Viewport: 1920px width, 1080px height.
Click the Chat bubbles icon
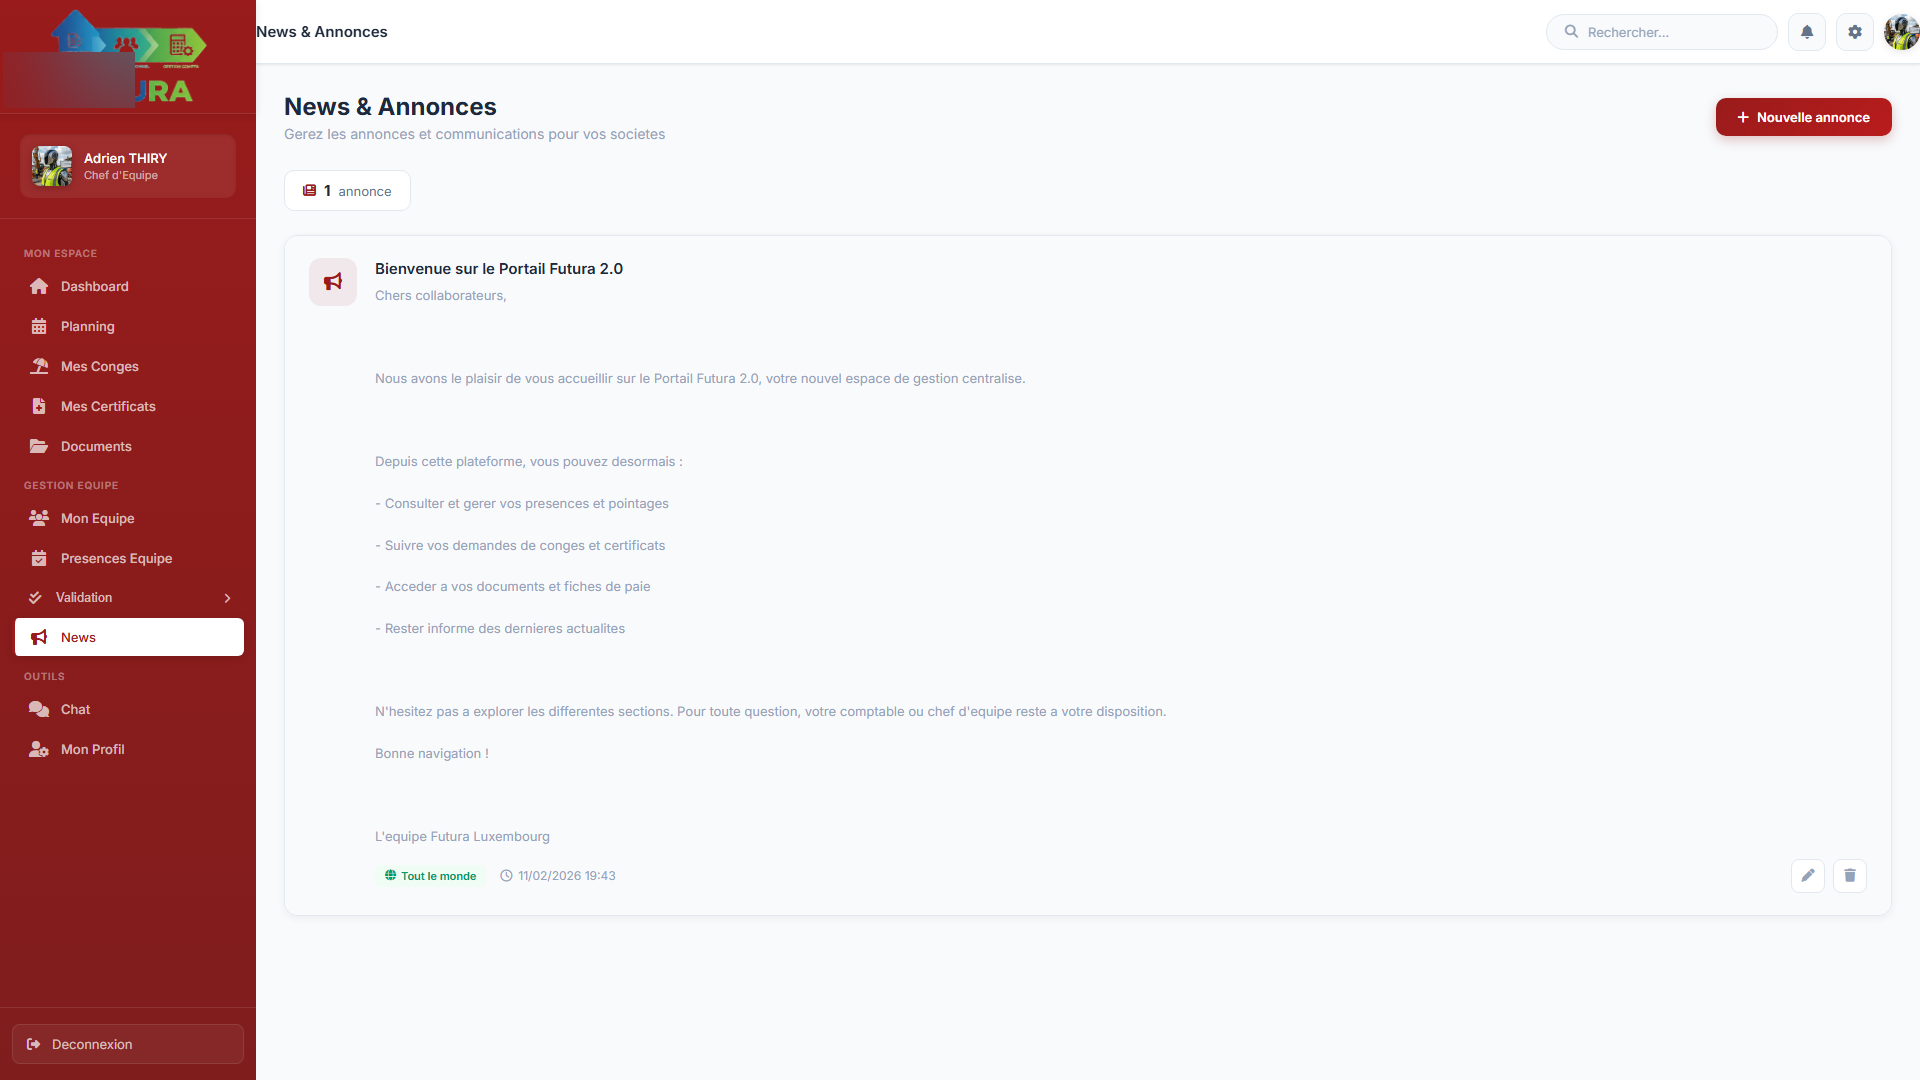click(x=39, y=710)
